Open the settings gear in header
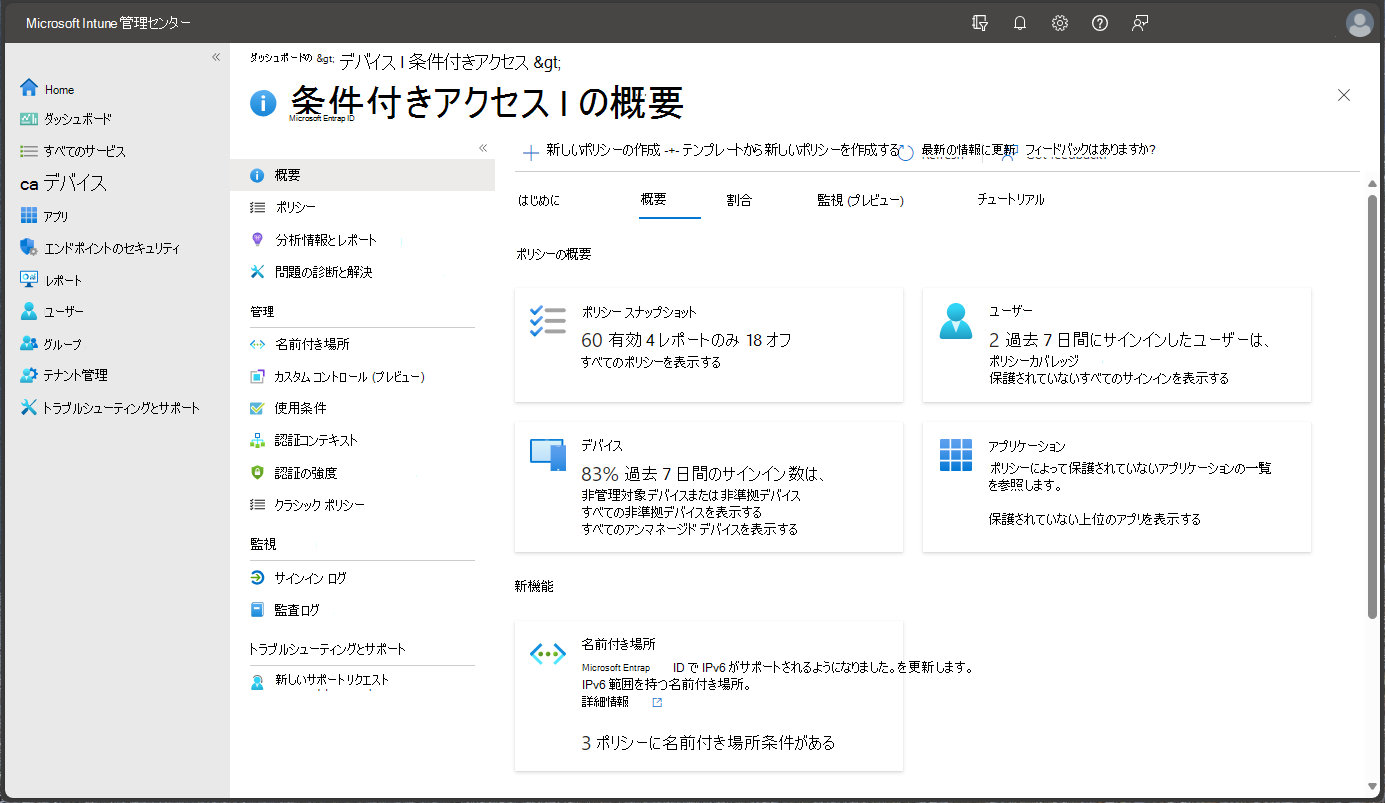The height and width of the screenshot is (803, 1385). click(1060, 23)
